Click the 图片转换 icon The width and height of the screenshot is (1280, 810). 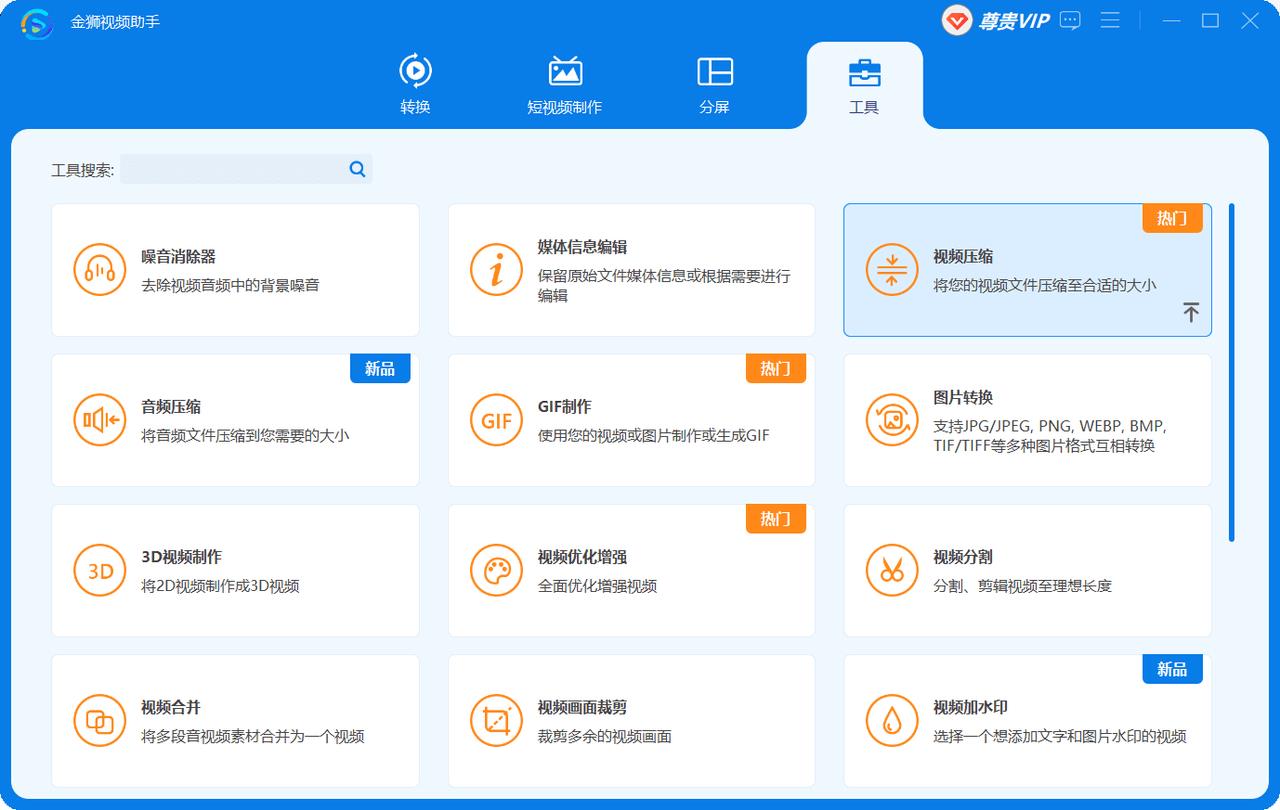coord(892,420)
